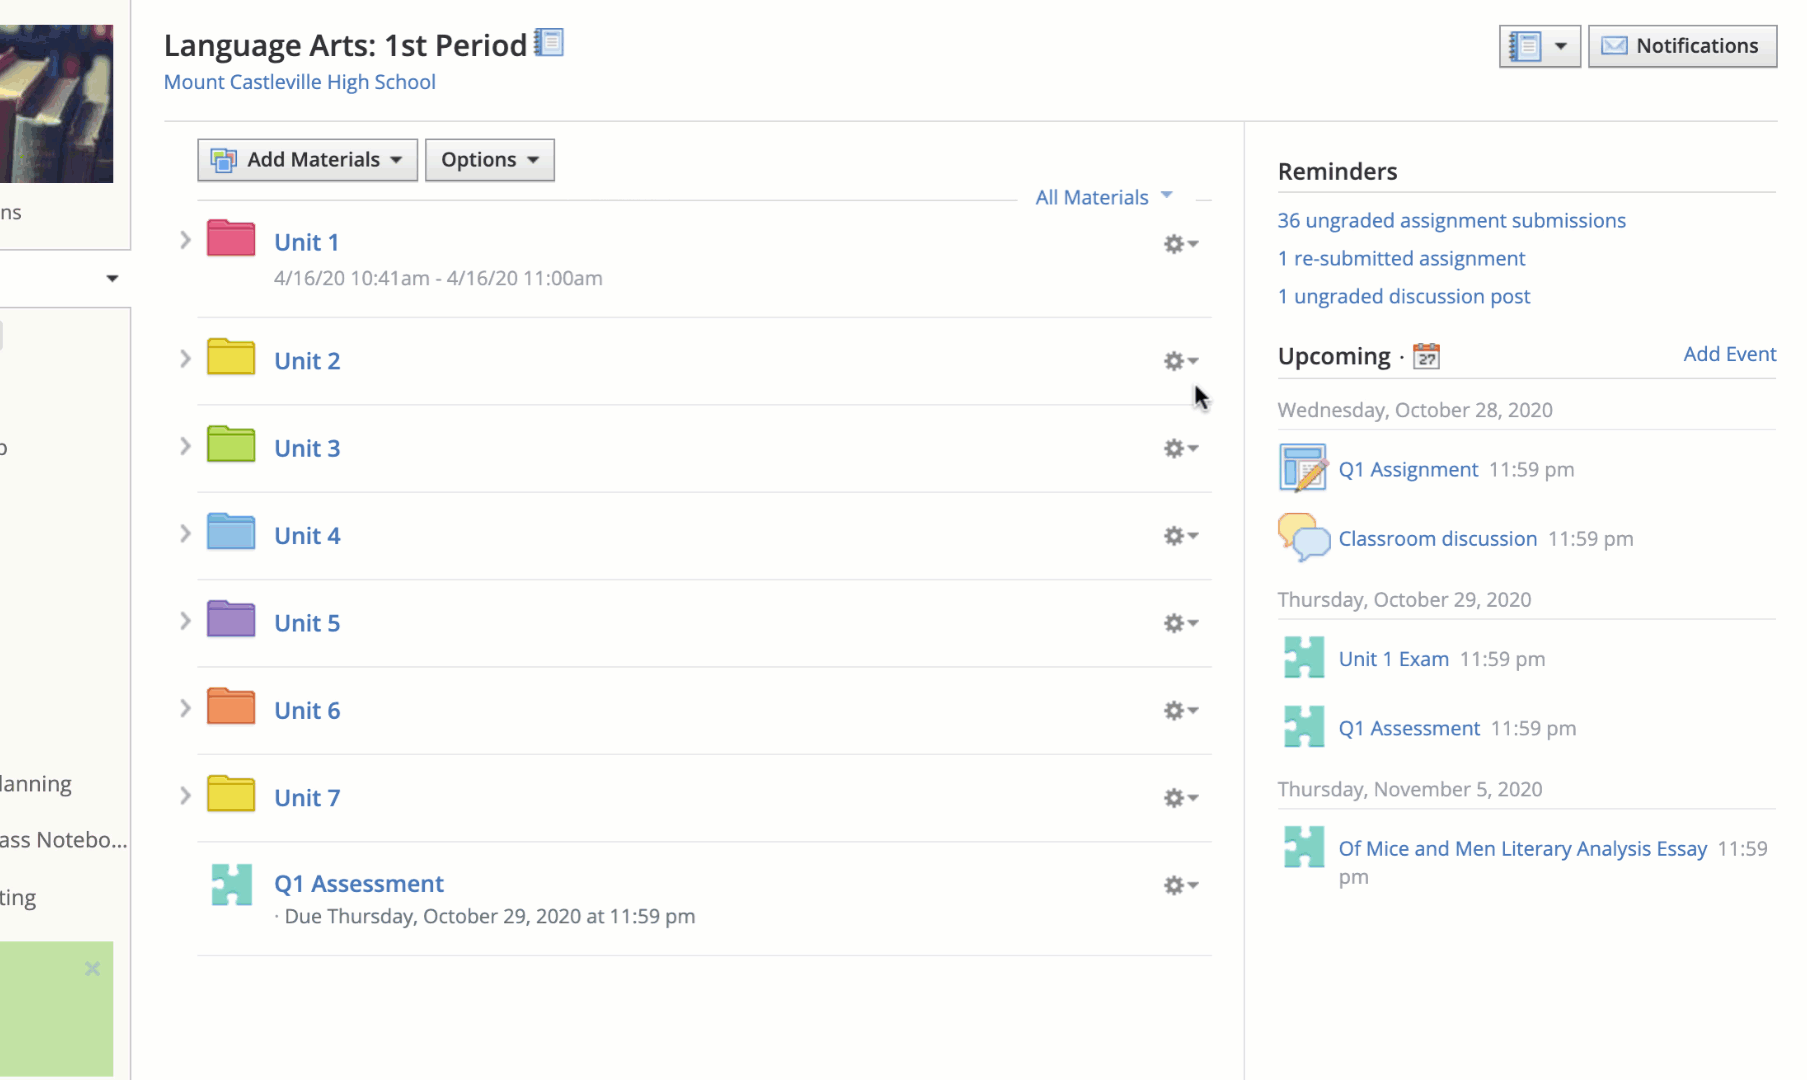1807x1080 pixels.
Task: Open the Add Materials menu
Action: point(307,160)
